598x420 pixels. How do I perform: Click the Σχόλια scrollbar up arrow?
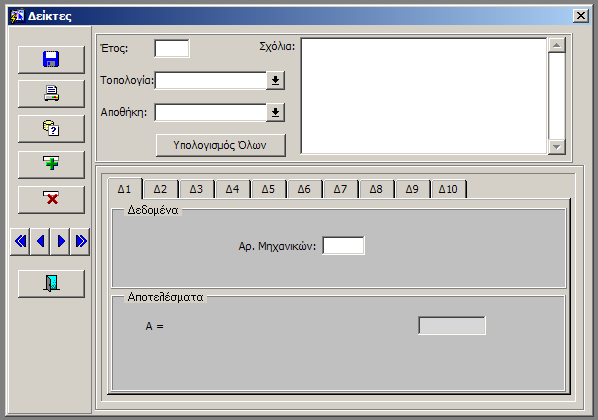pos(556,45)
